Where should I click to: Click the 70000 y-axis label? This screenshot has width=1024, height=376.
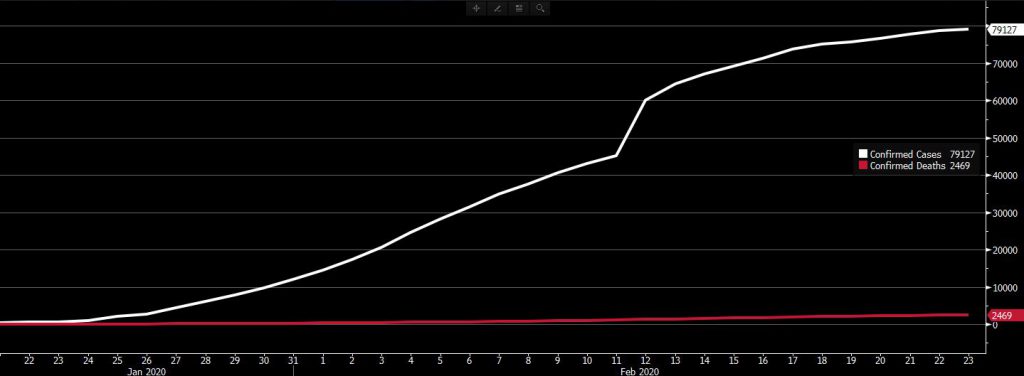click(x=1004, y=64)
